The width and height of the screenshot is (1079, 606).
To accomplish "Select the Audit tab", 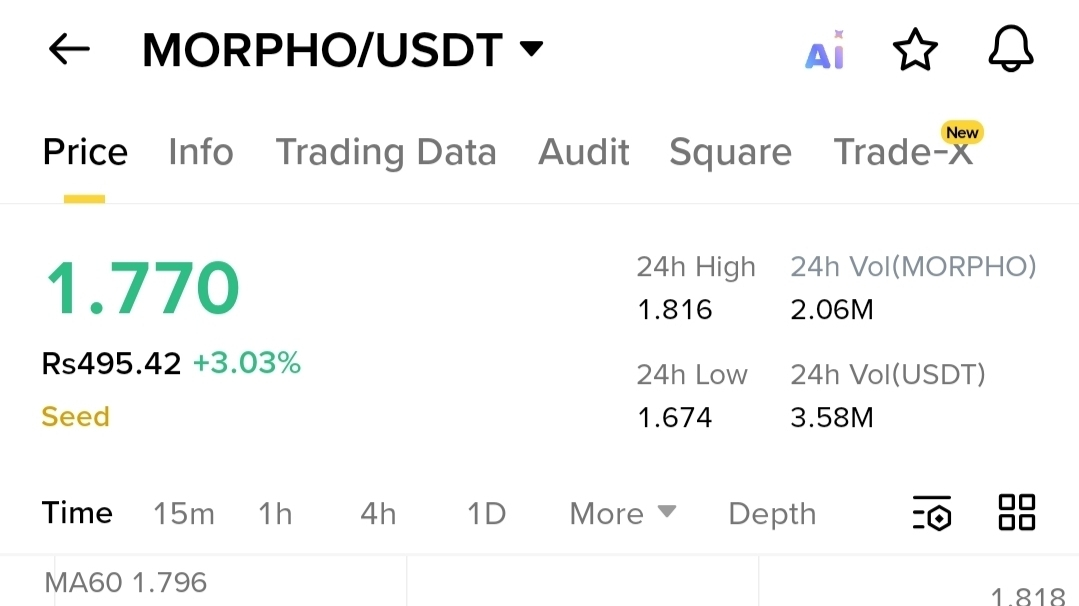I will pyautogui.click(x=584, y=152).
